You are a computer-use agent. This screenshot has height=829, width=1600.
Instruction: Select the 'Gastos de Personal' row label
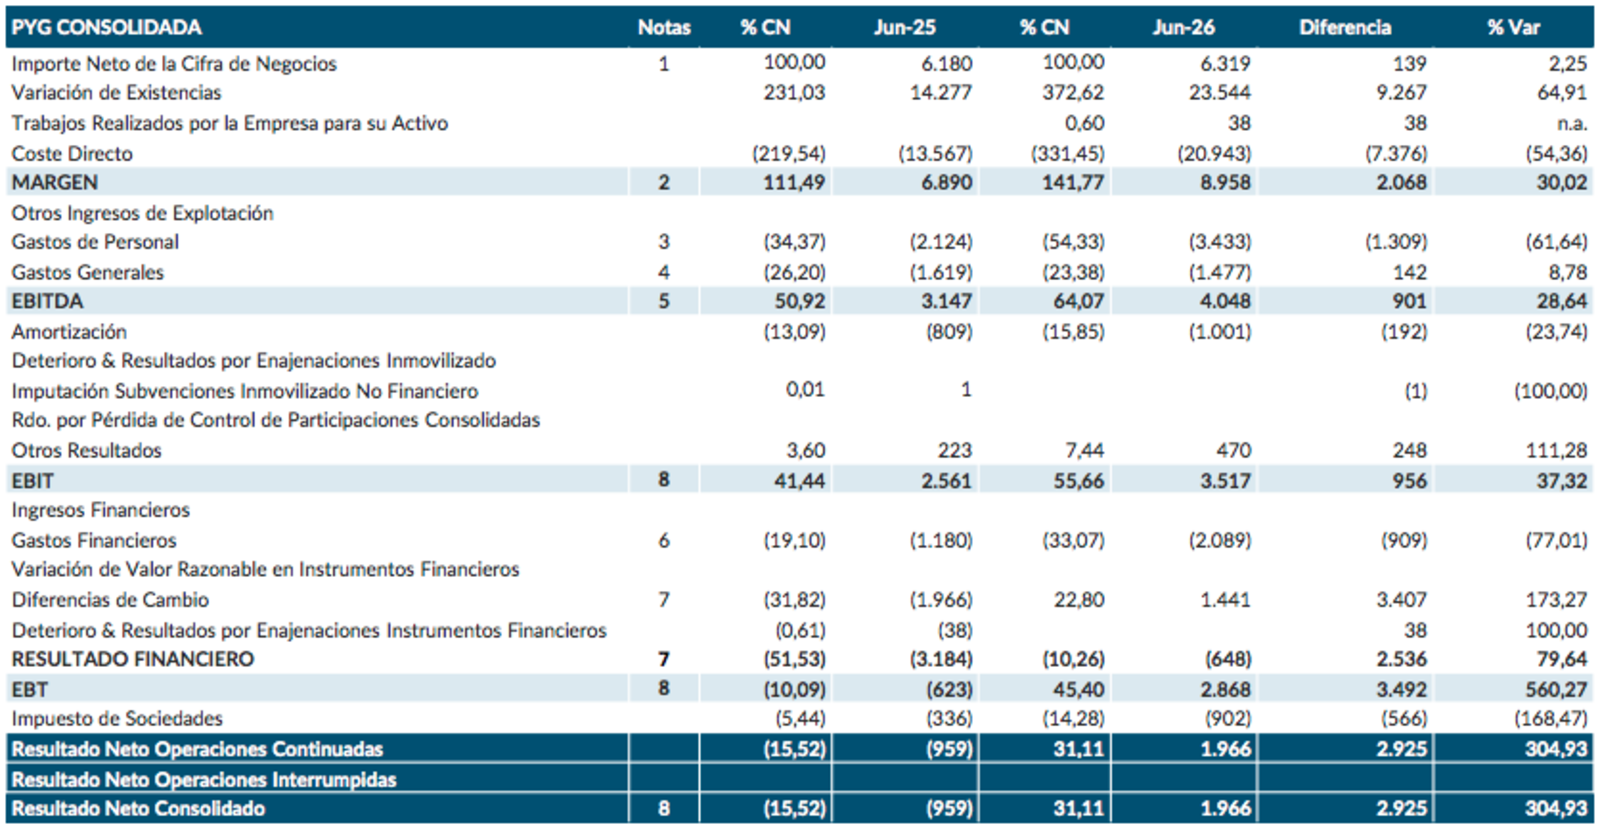click(x=95, y=242)
